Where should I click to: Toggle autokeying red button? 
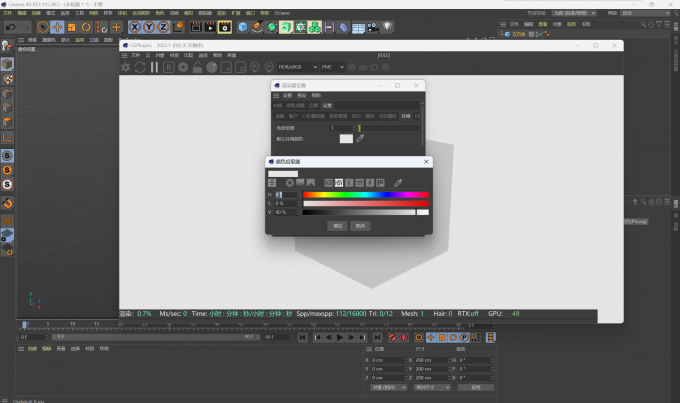404,337
